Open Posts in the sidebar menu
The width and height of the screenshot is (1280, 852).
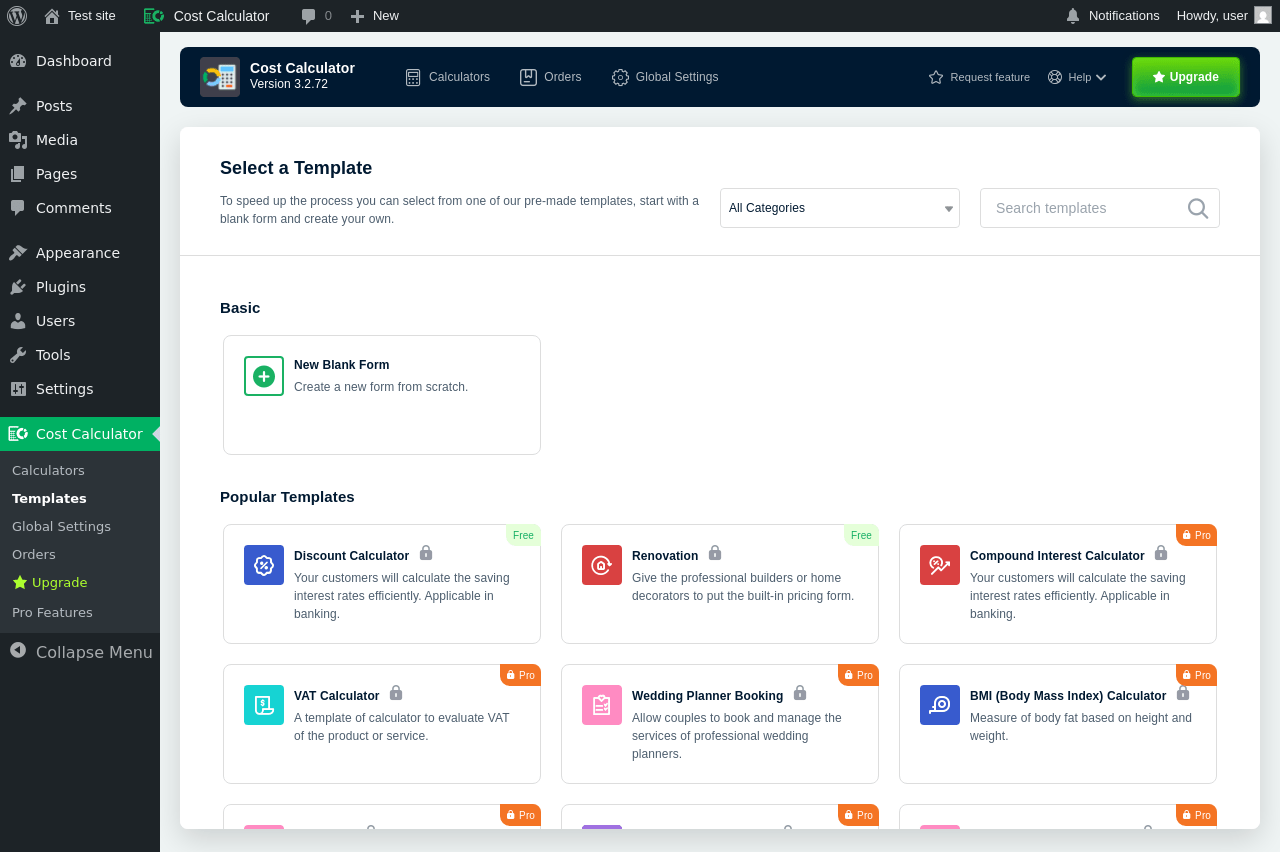80,106
